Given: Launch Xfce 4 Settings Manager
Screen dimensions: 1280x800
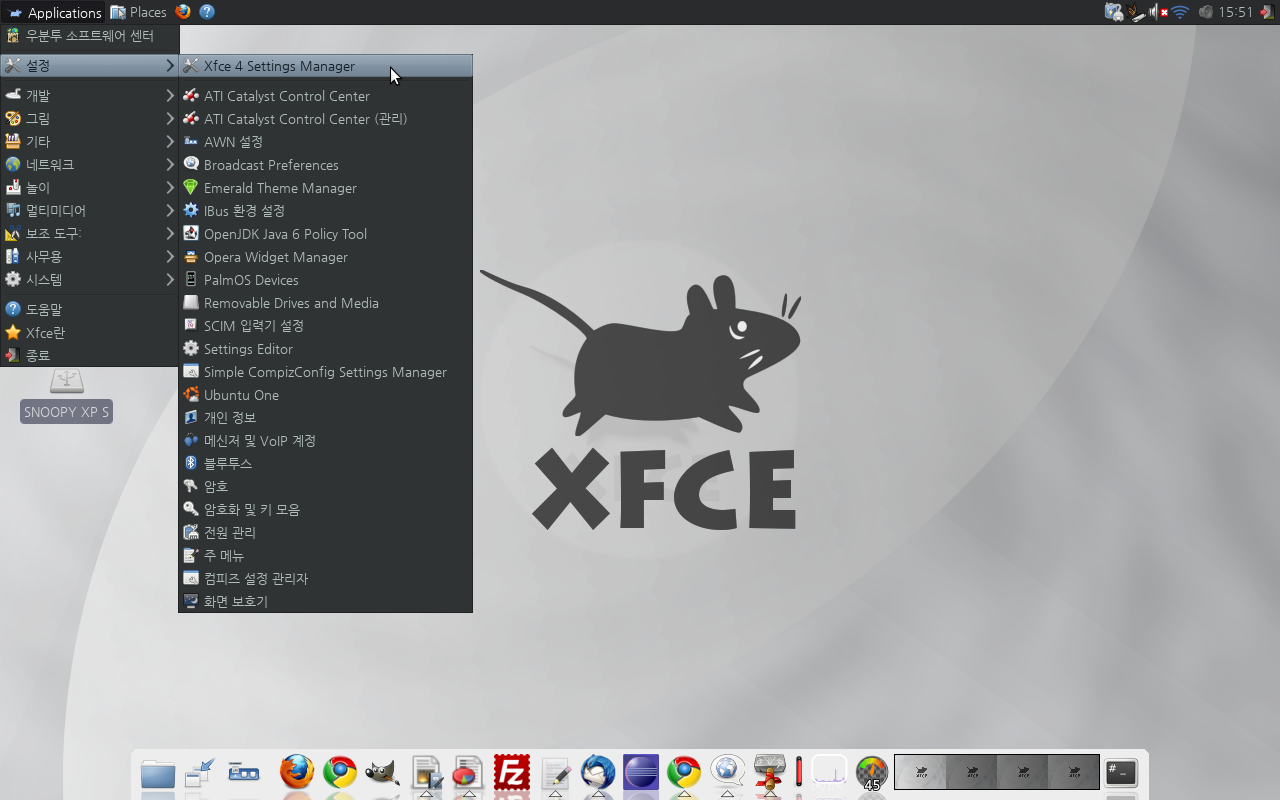Looking at the screenshot, I should 325,66.
